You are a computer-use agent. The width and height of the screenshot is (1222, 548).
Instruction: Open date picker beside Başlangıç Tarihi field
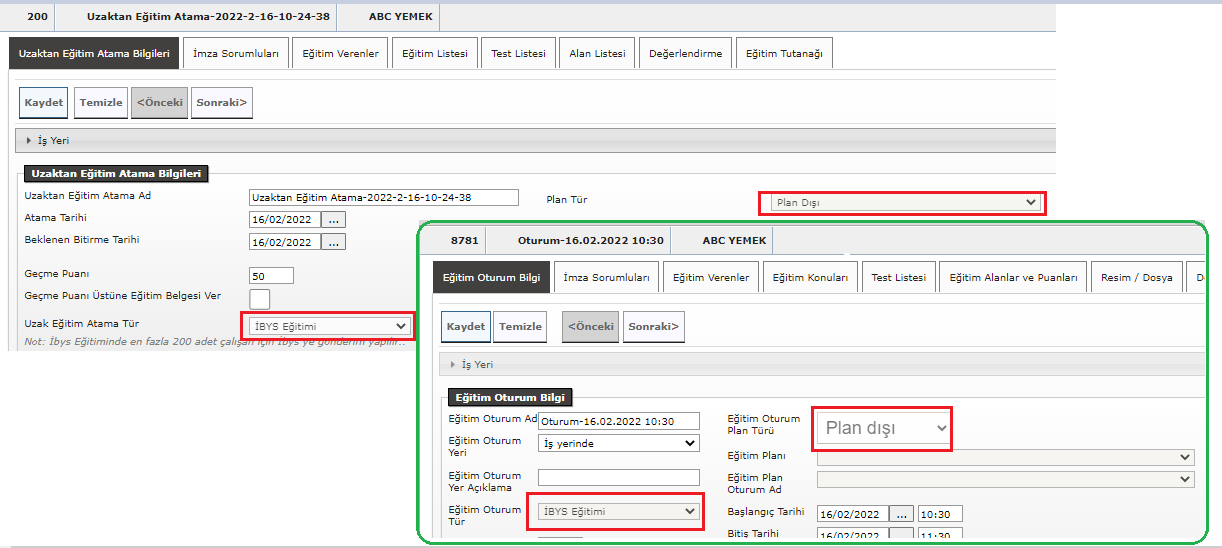click(x=902, y=514)
